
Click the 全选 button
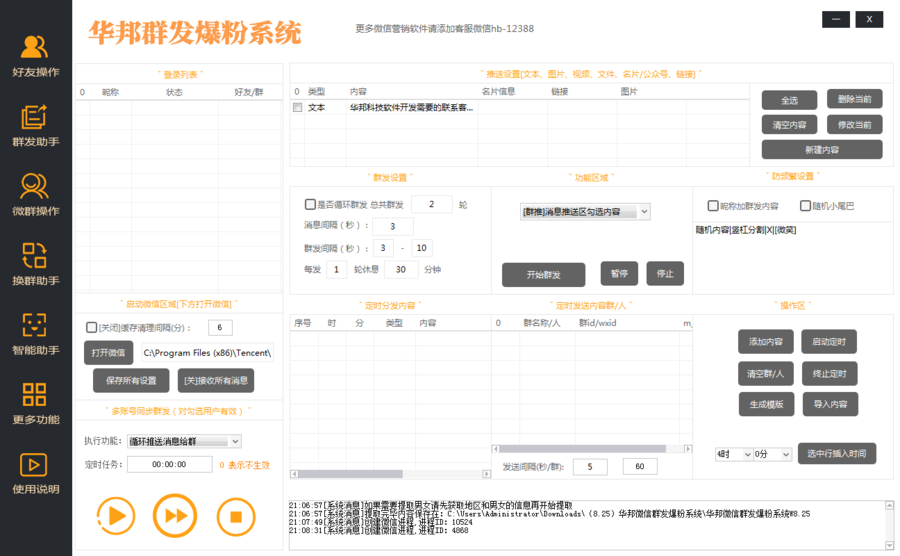789,100
